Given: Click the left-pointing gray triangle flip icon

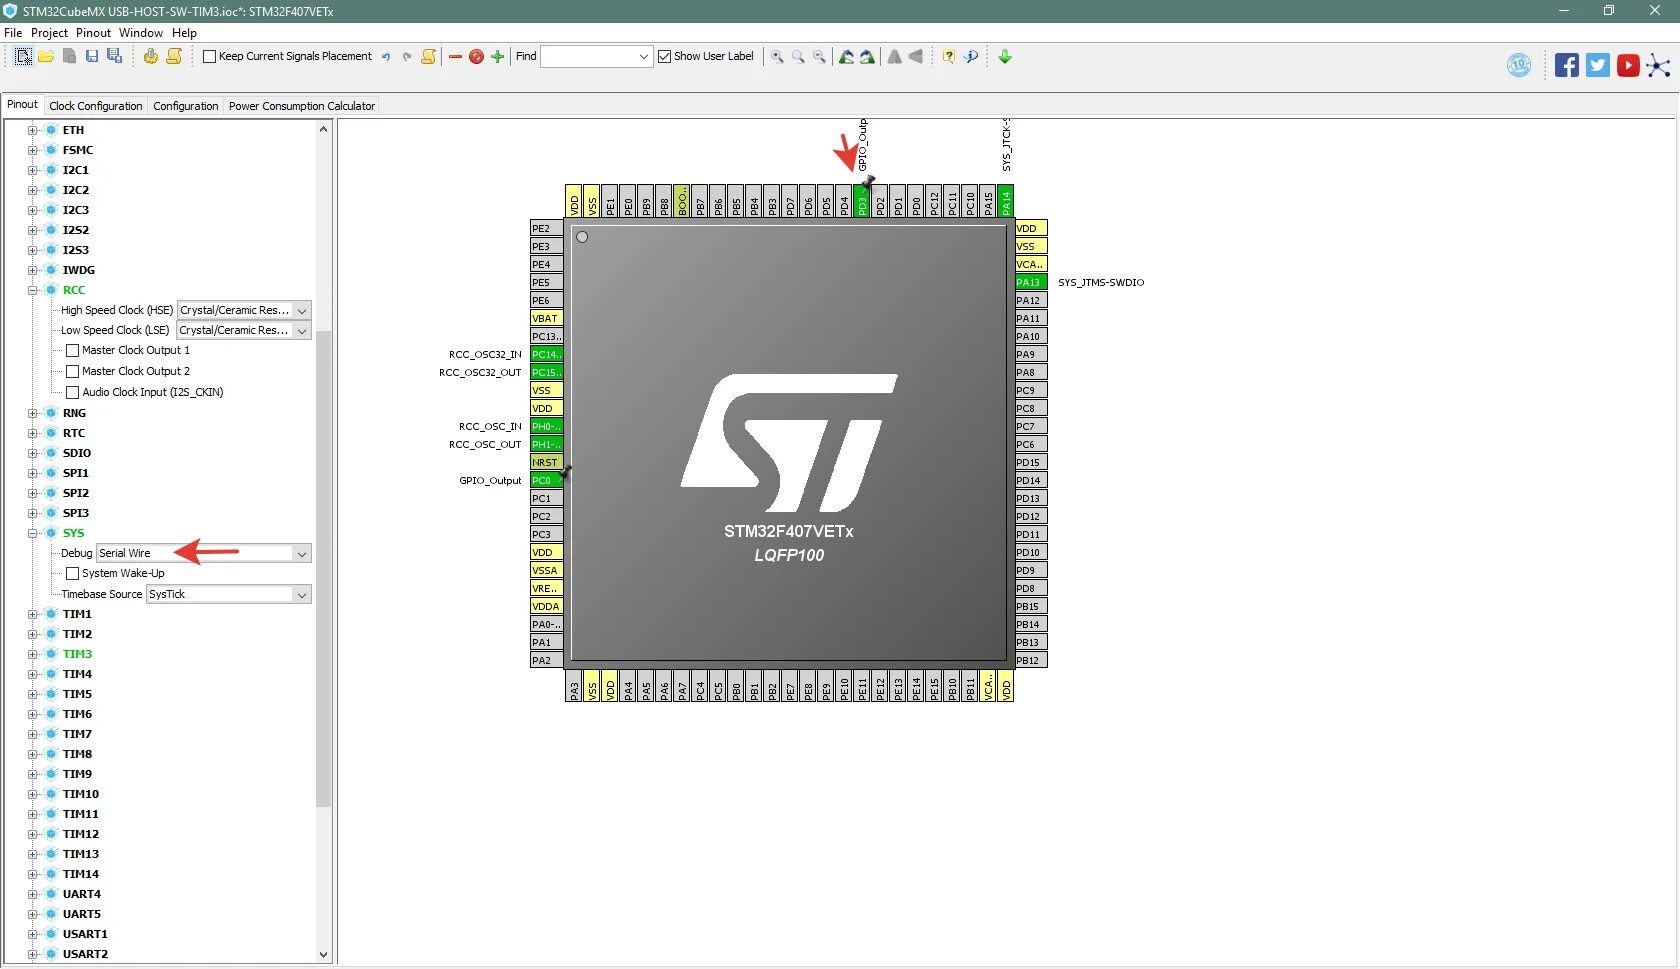Looking at the screenshot, I should click(x=915, y=57).
